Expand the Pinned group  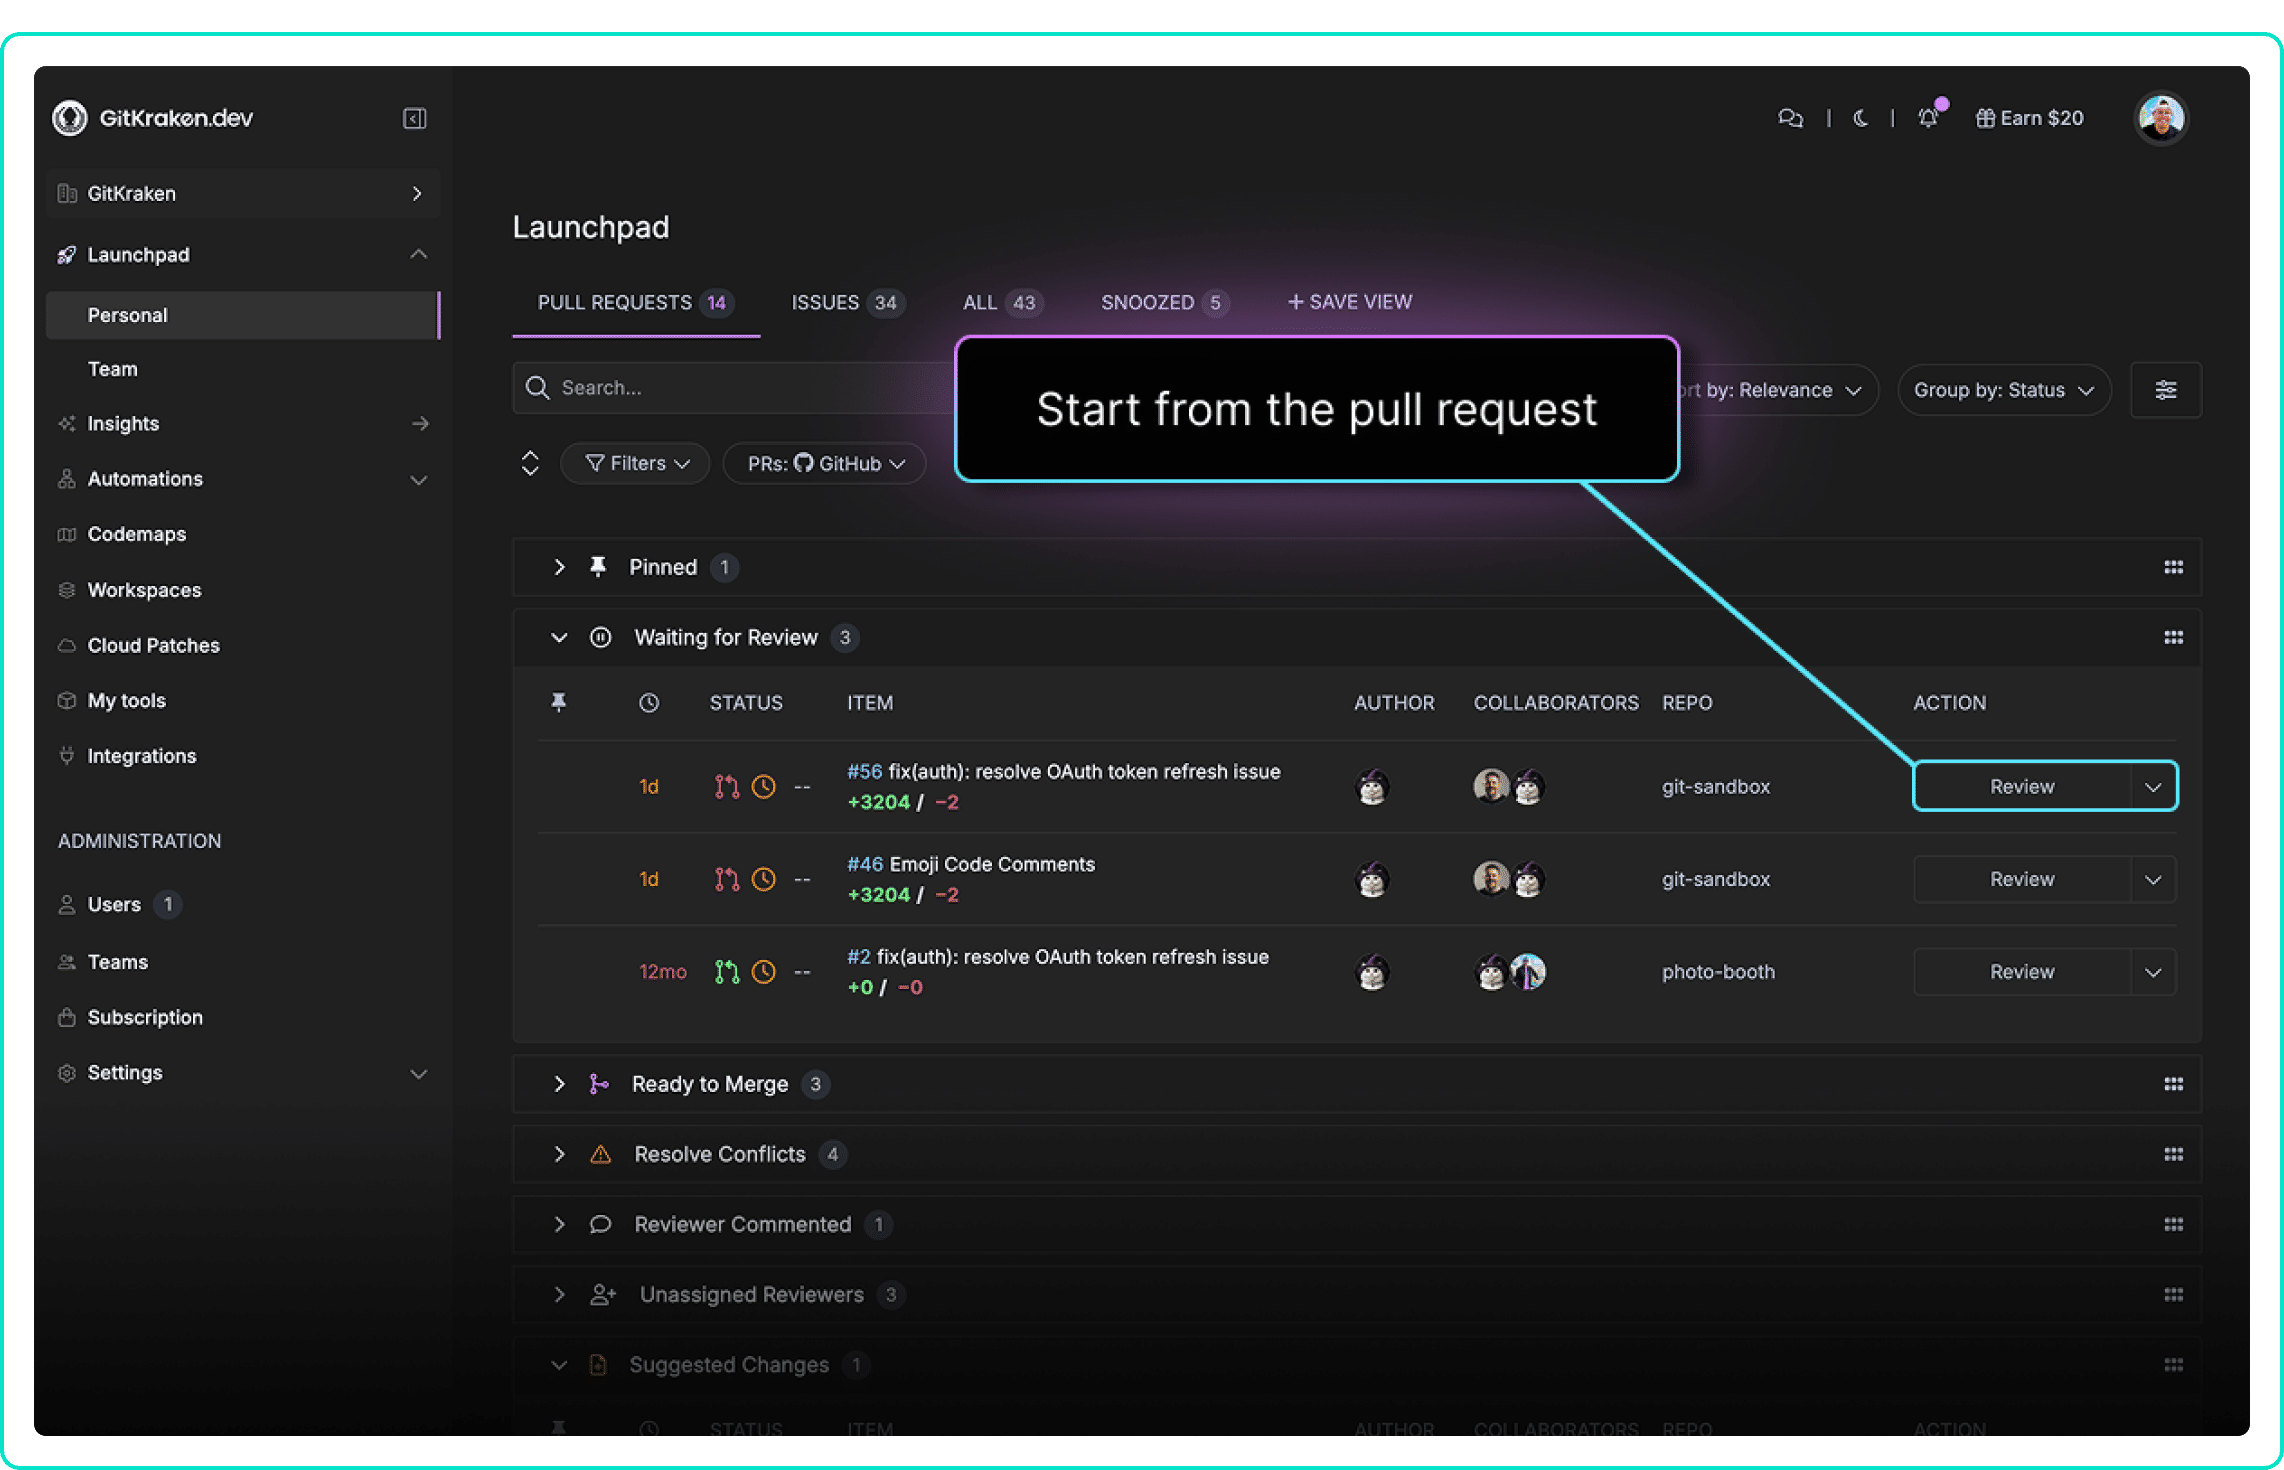[559, 567]
